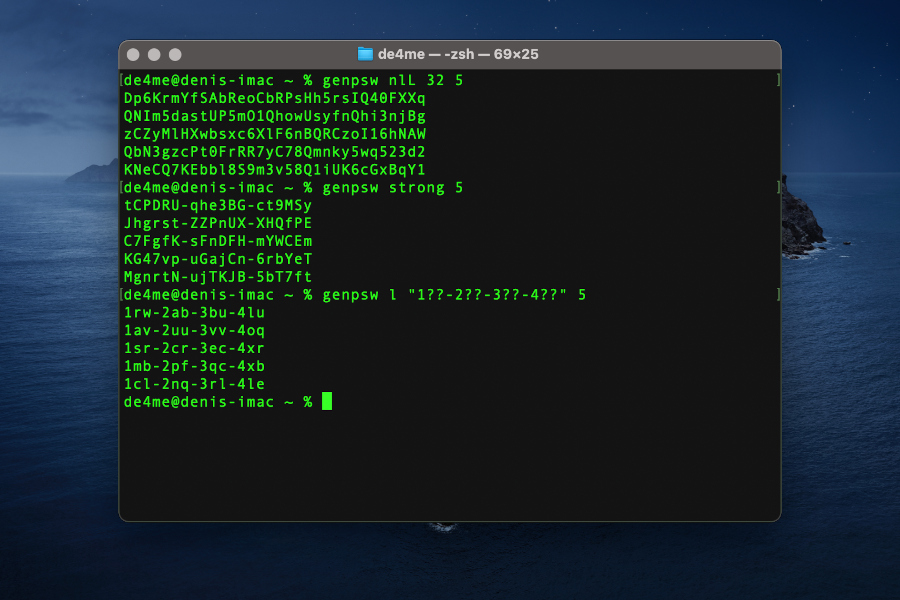The height and width of the screenshot is (600, 900).
Task: Click output "1rw-2ab-3bu-4lu"
Action: pyautogui.click(x=195, y=313)
